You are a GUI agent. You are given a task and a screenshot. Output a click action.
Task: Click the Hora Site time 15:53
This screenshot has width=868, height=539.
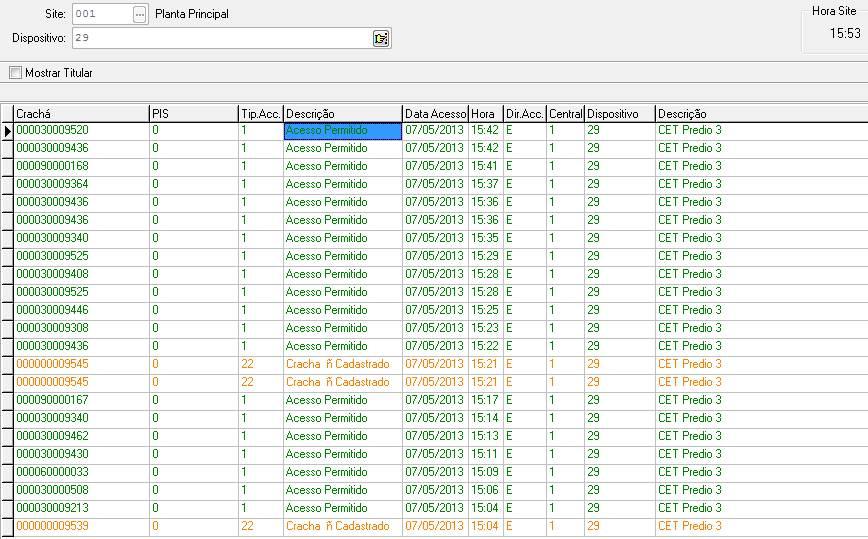tap(845, 33)
